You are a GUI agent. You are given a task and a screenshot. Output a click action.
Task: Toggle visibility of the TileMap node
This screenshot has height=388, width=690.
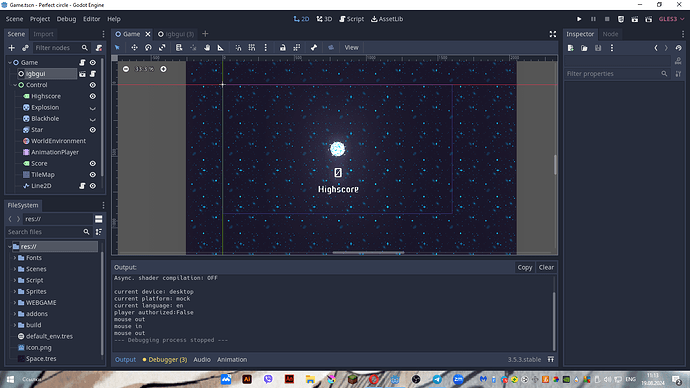click(93, 175)
